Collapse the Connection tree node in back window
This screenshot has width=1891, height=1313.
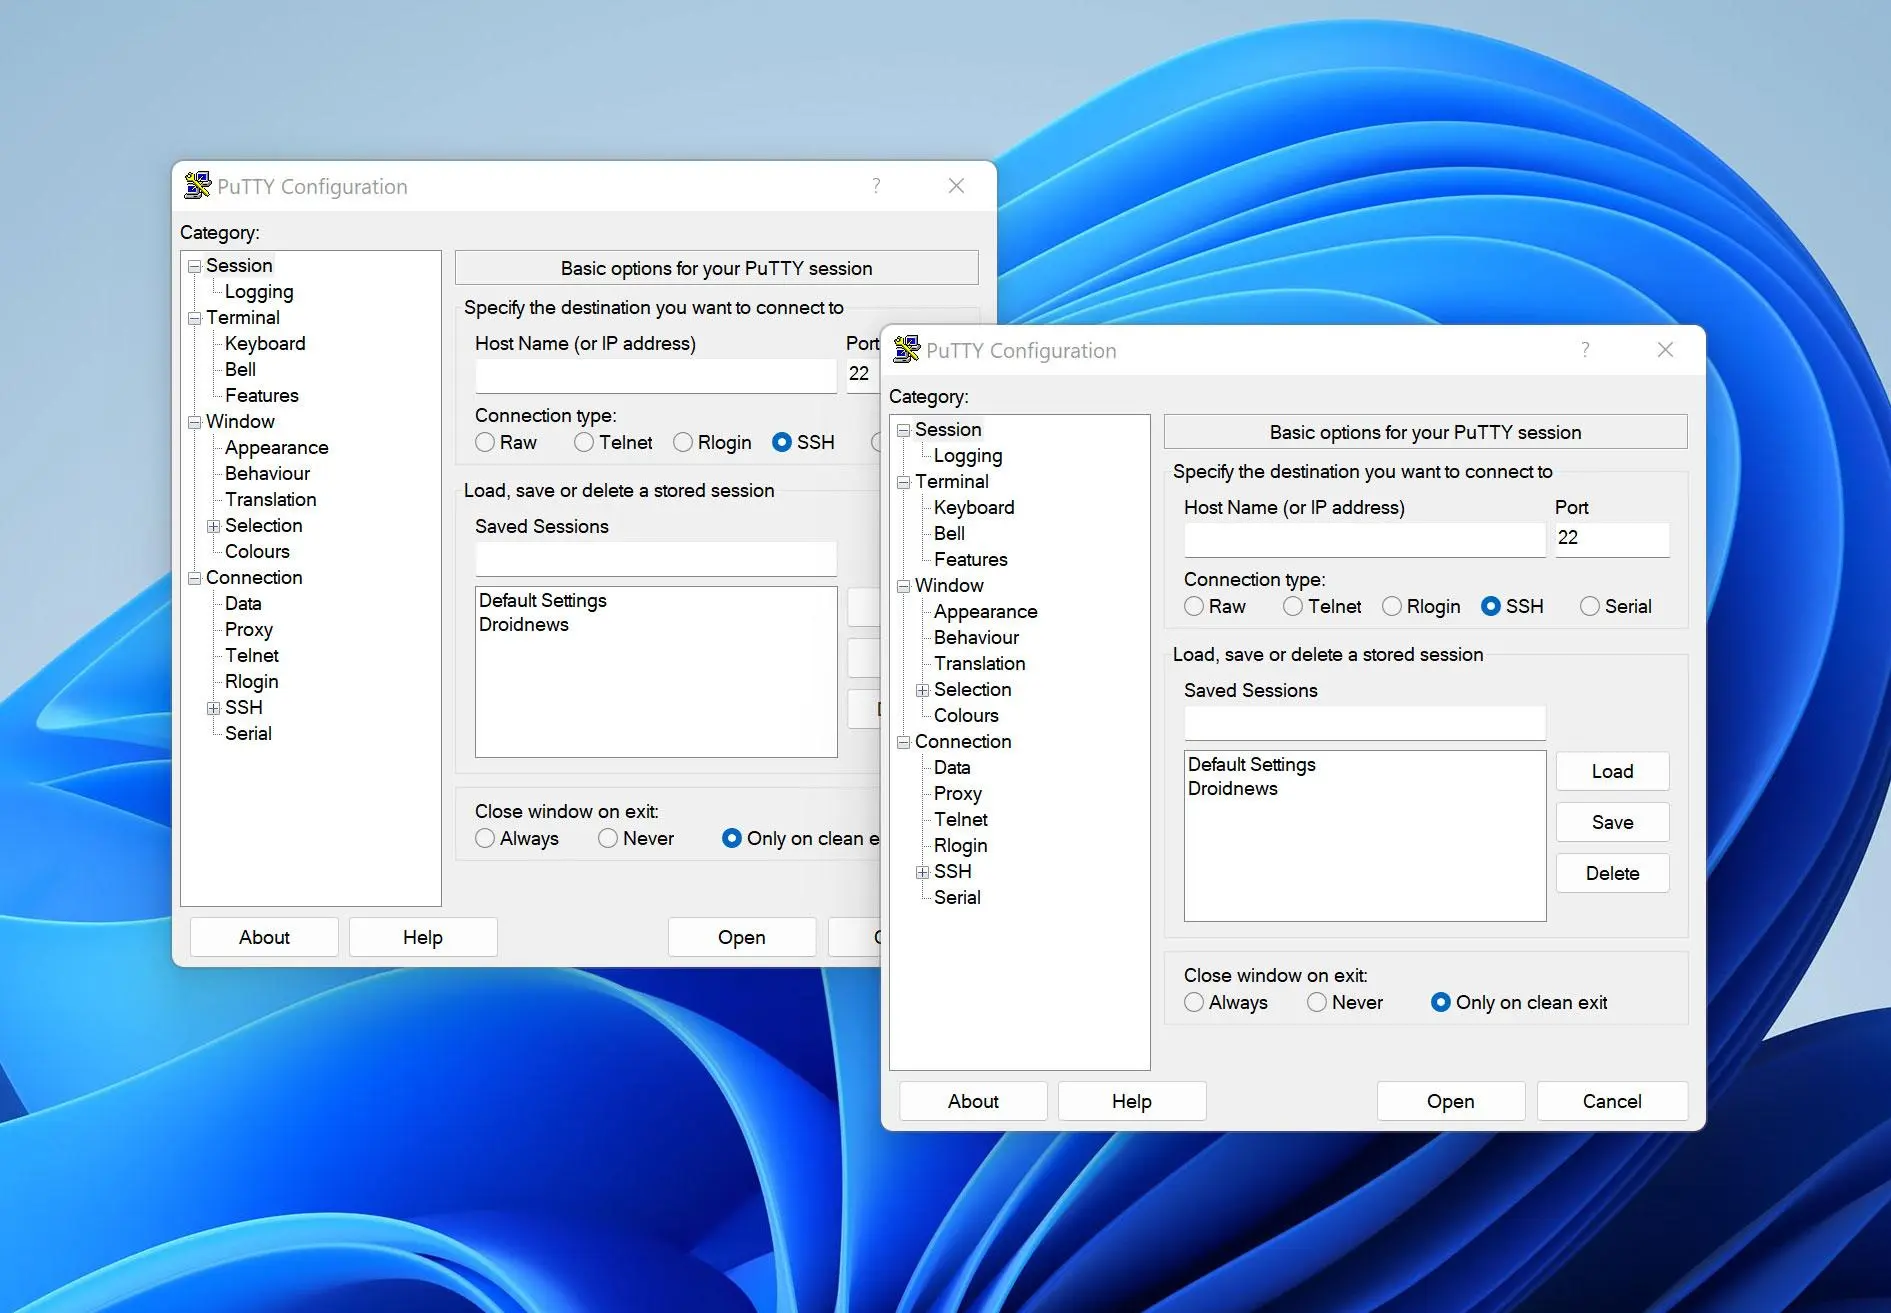[x=195, y=578]
